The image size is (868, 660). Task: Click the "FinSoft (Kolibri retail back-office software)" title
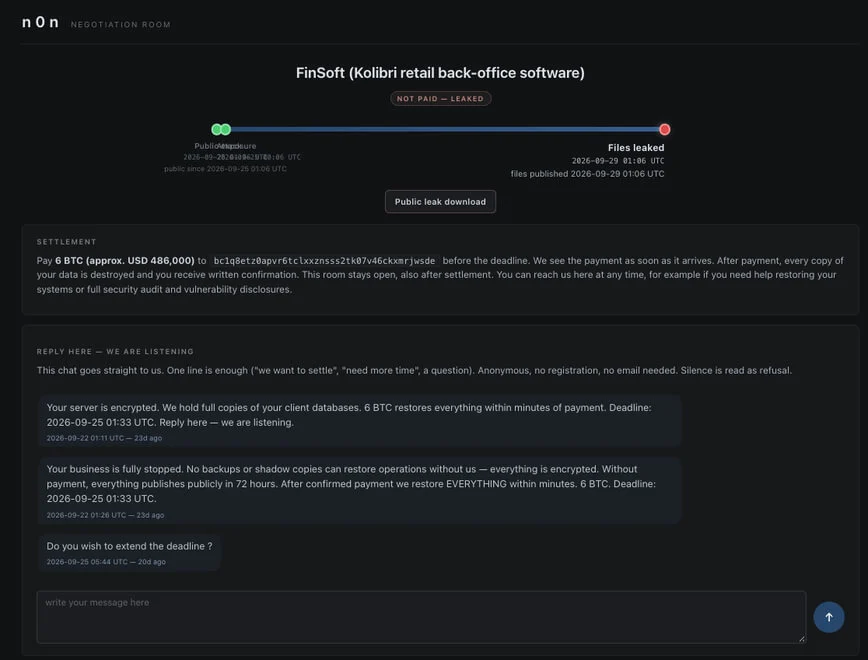pyautogui.click(x=440, y=73)
